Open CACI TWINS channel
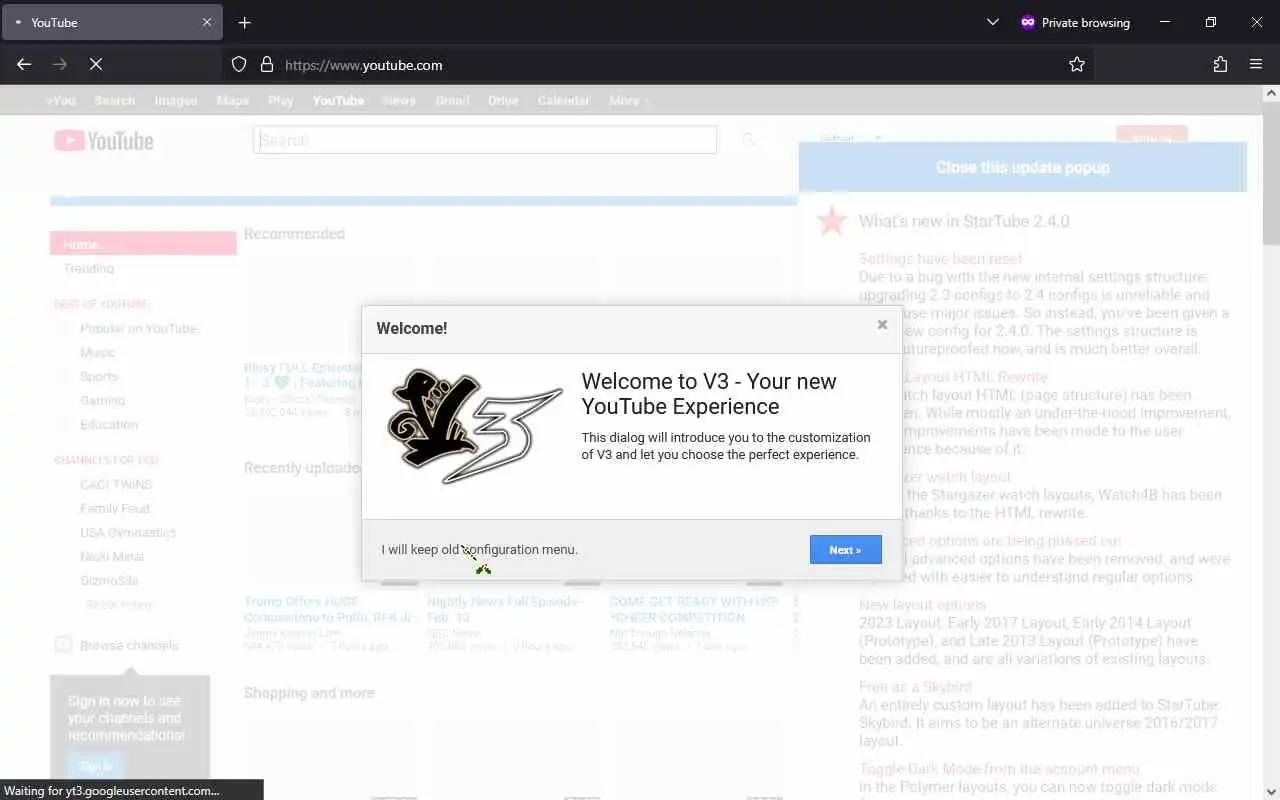1280x800 pixels. (x=116, y=484)
